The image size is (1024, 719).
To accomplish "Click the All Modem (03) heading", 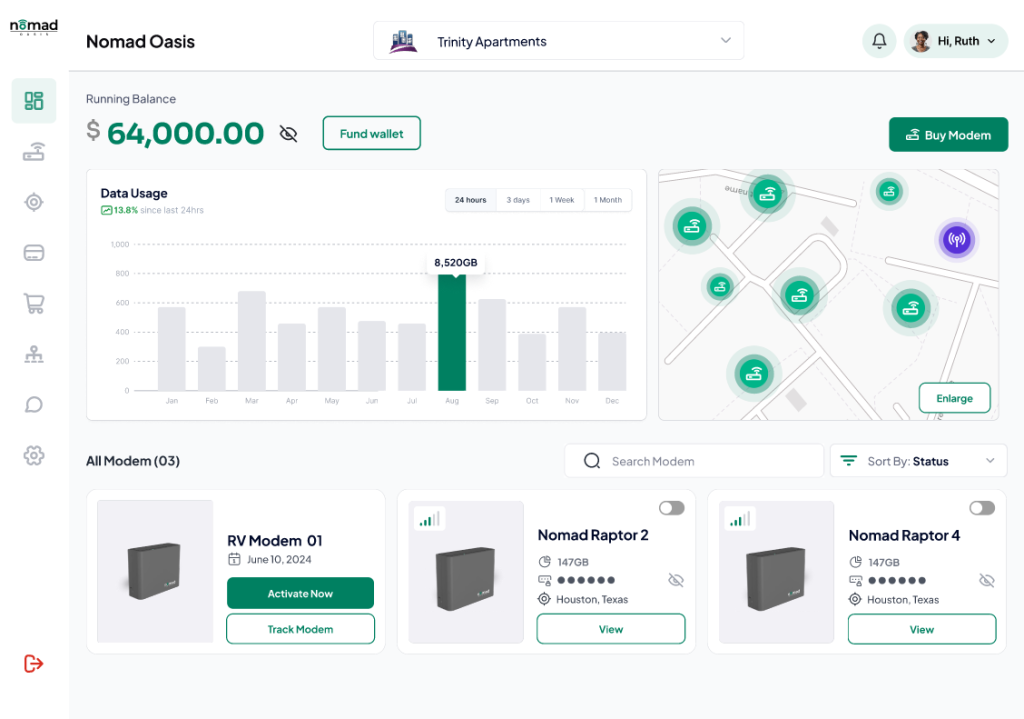I will point(133,461).
